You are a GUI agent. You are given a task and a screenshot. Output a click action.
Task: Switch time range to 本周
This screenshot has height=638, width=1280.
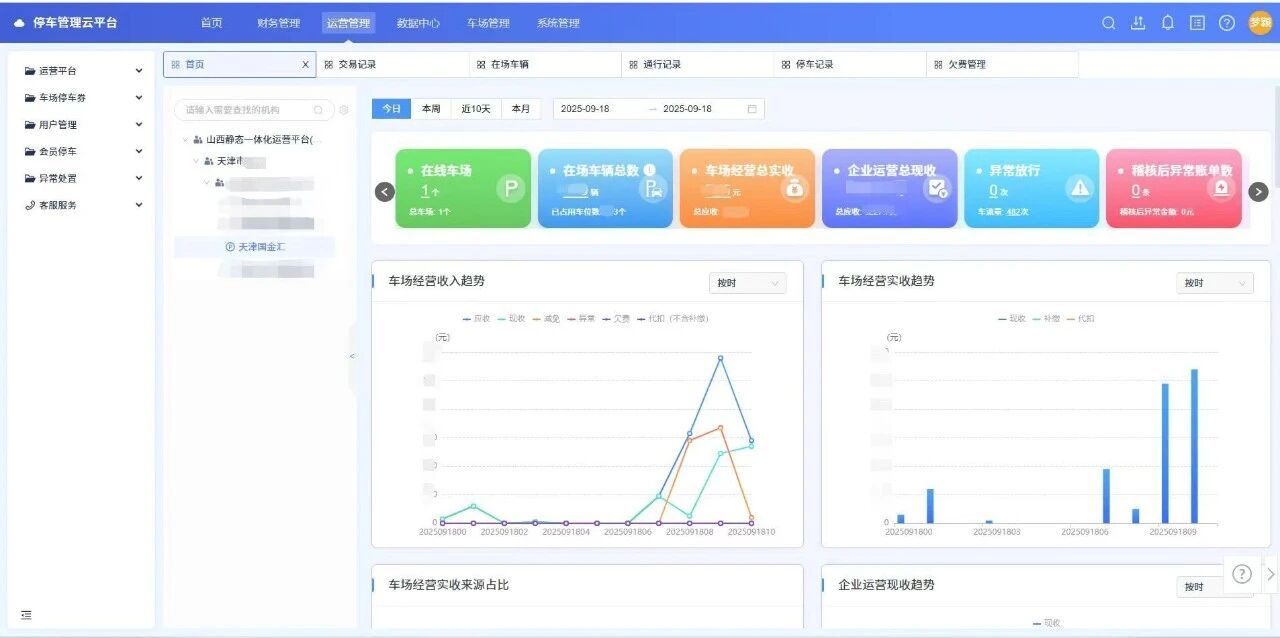point(431,109)
